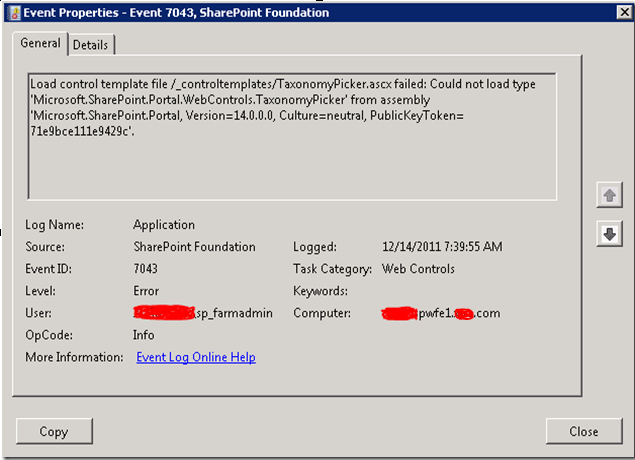Click the Computer label

[322, 313]
